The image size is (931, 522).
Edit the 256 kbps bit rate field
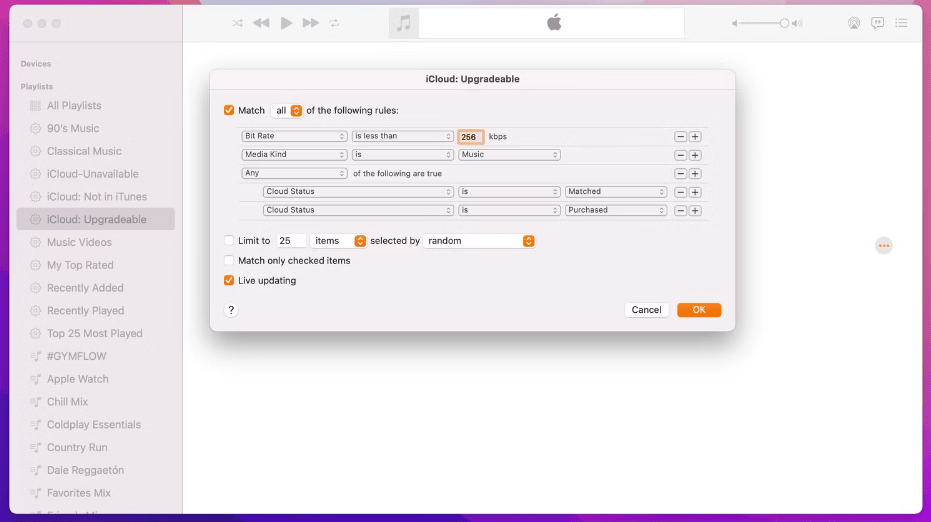pyautogui.click(x=470, y=137)
